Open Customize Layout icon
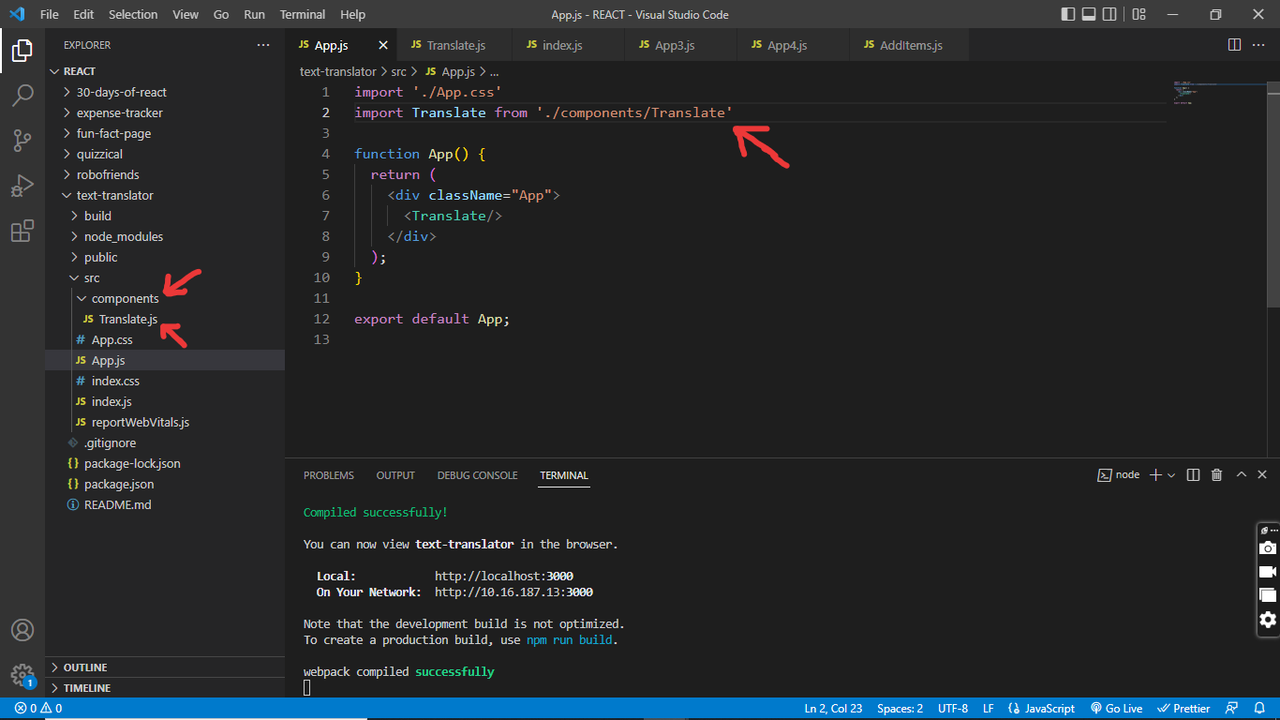 click(1139, 14)
